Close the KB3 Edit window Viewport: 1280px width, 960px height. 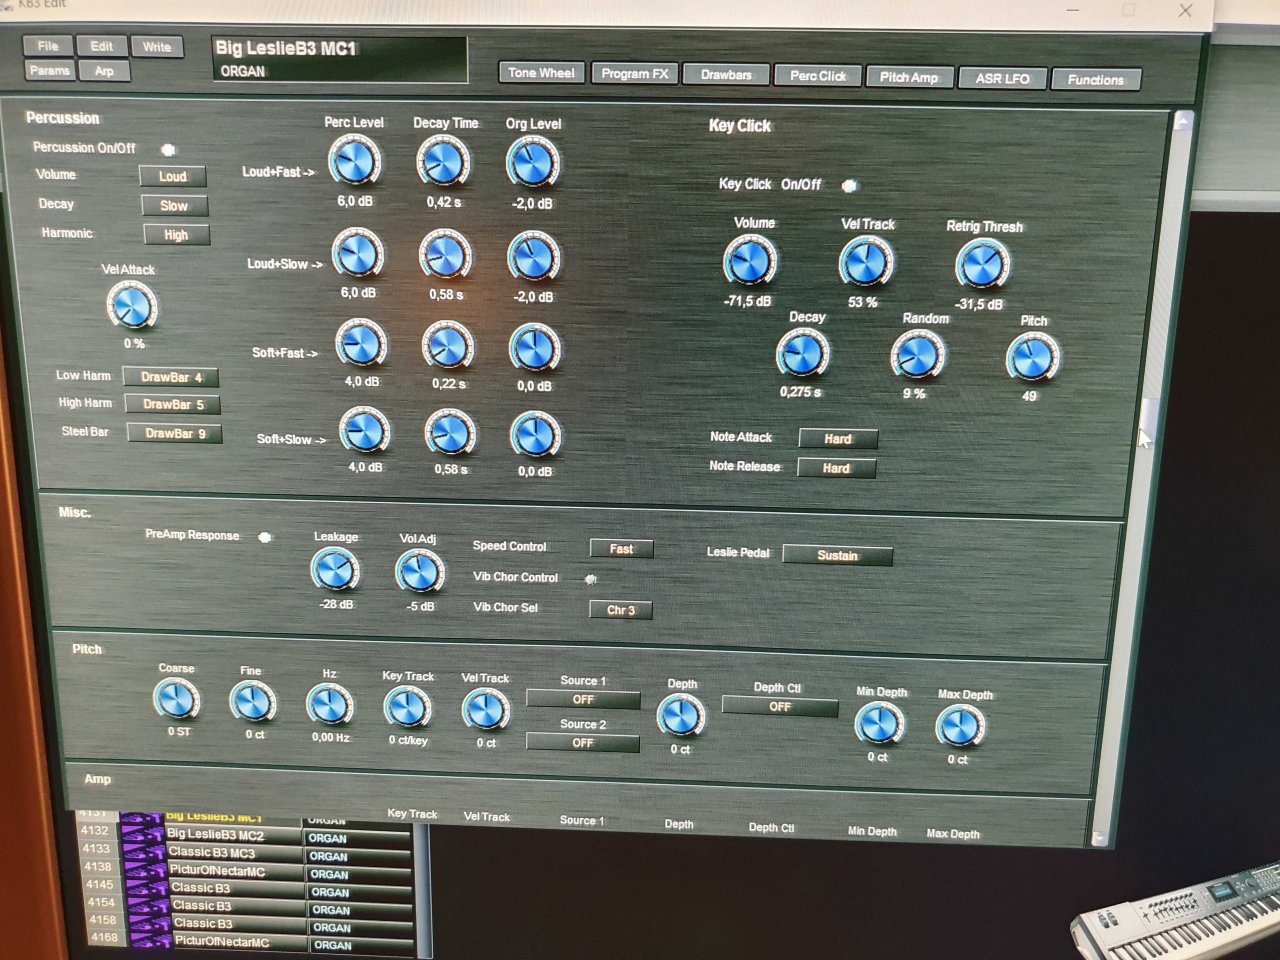[1185, 10]
